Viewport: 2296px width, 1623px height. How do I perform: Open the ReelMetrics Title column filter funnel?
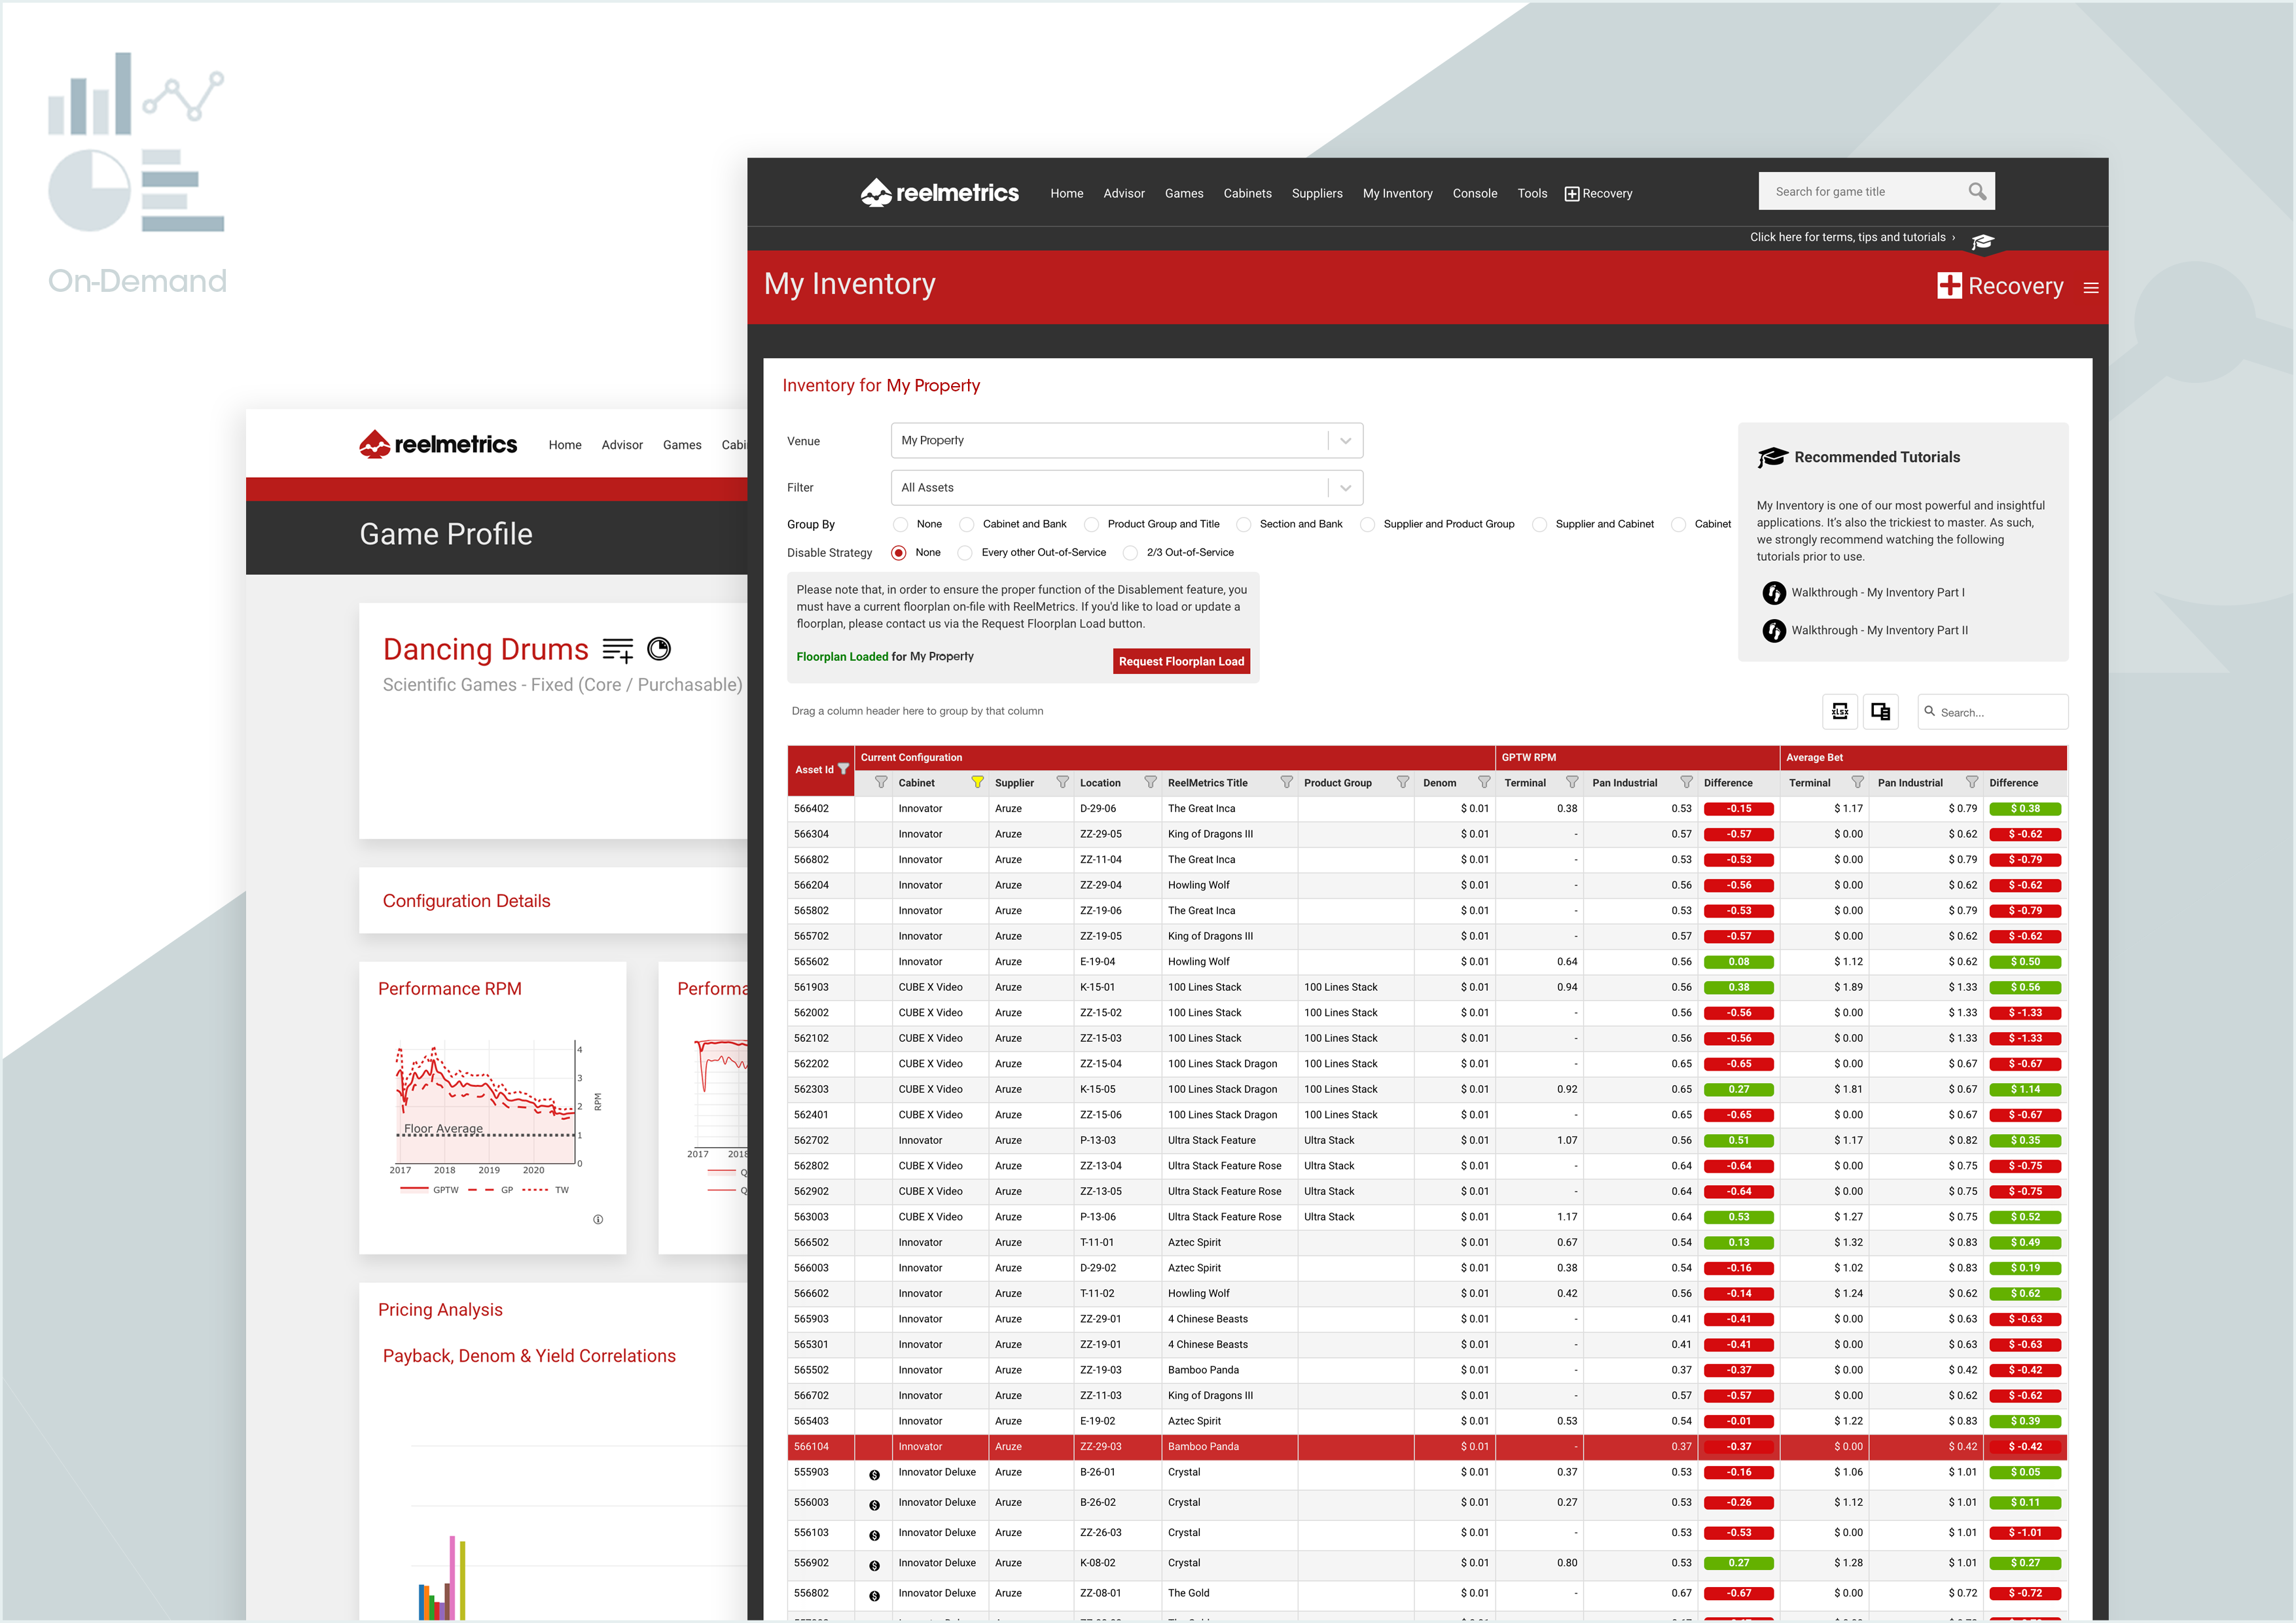(x=1286, y=782)
